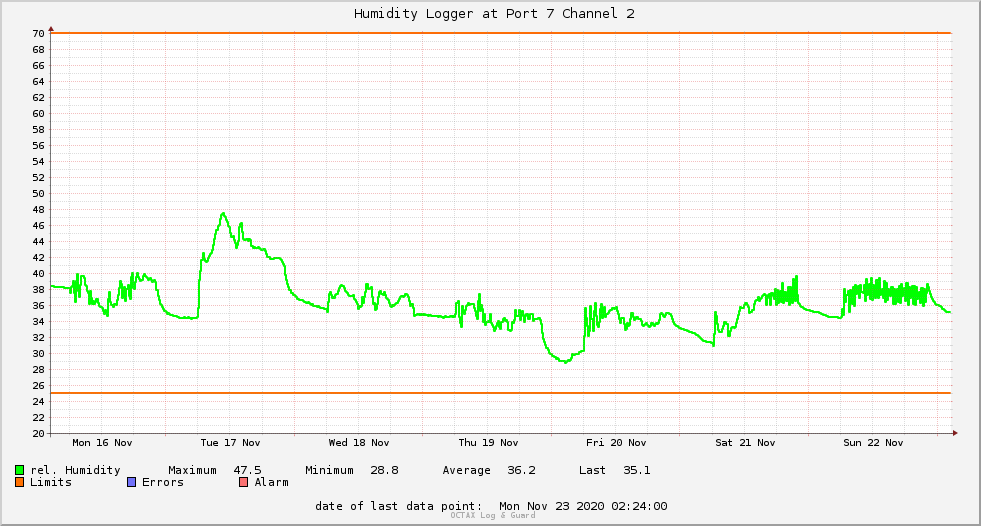Click the 'Sun 22 Nov' x-axis label
The image size is (981, 526).
tap(873, 443)
